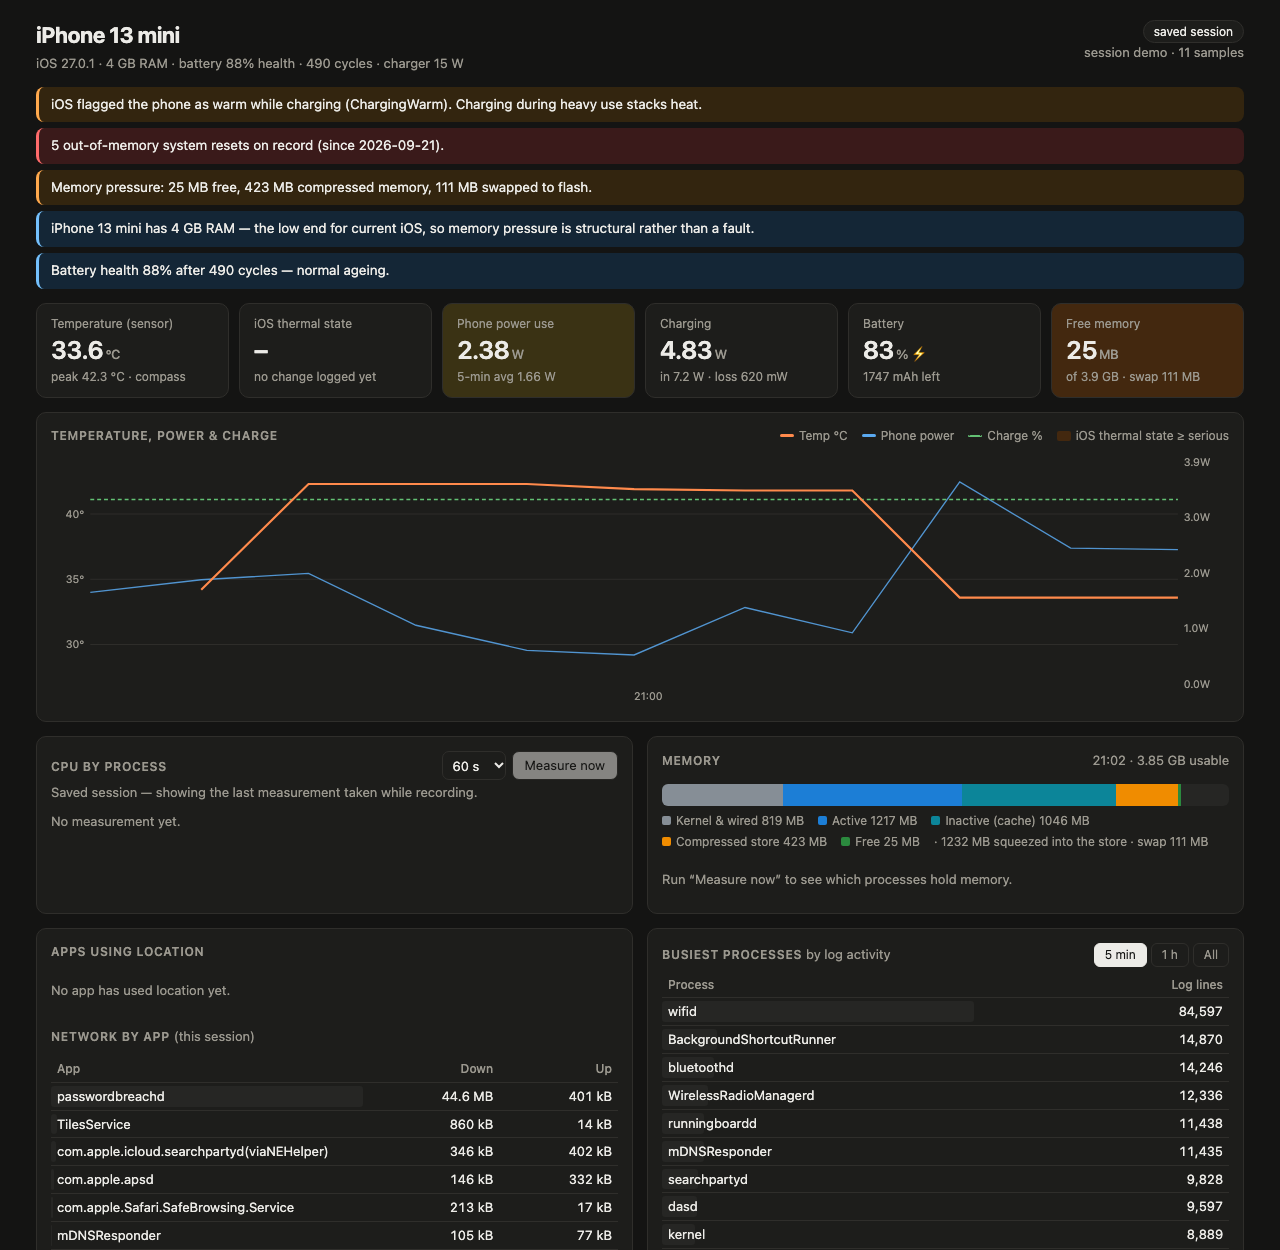Select passwordbreachd in the network table

point(334,1097)
